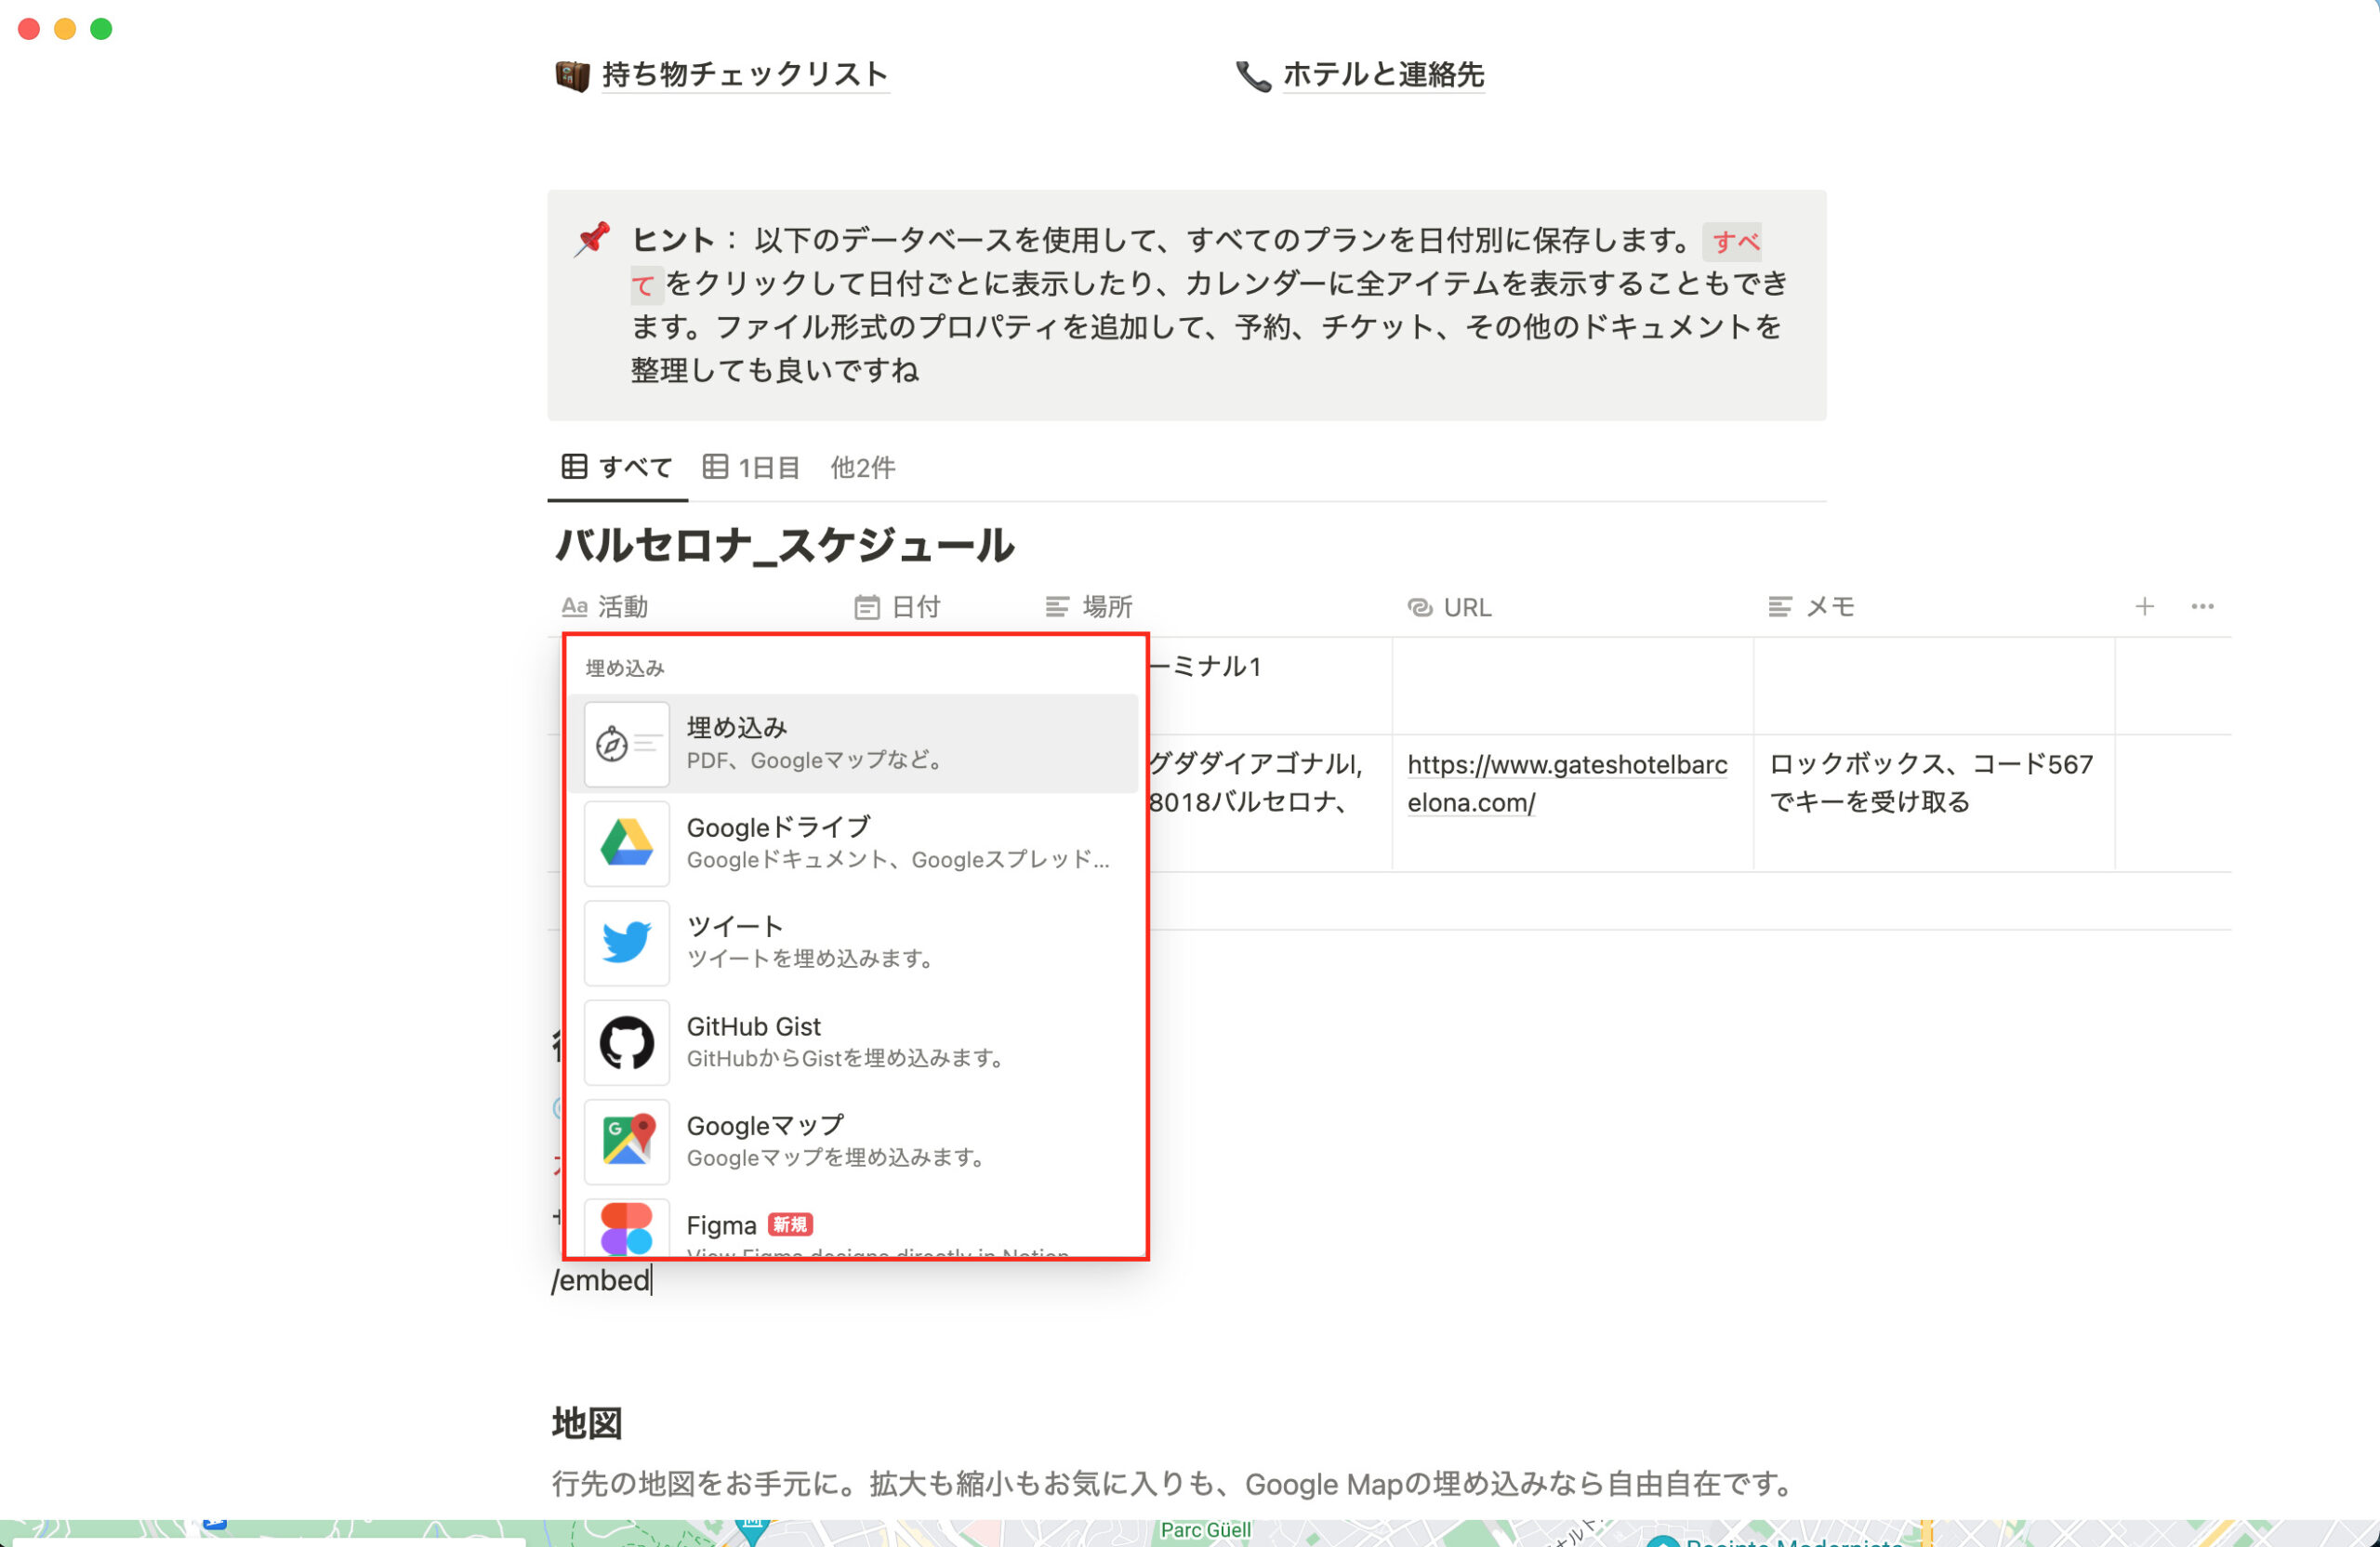Click the text-lines icon in 場所 header
Viewport: 2380px width, 1547px height.
(1057, 607)
